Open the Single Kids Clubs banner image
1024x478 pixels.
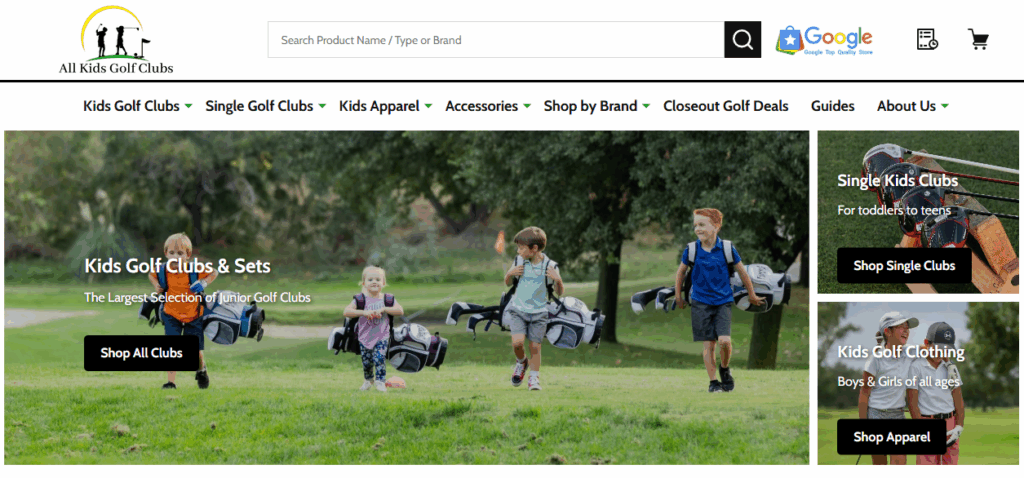918,212
